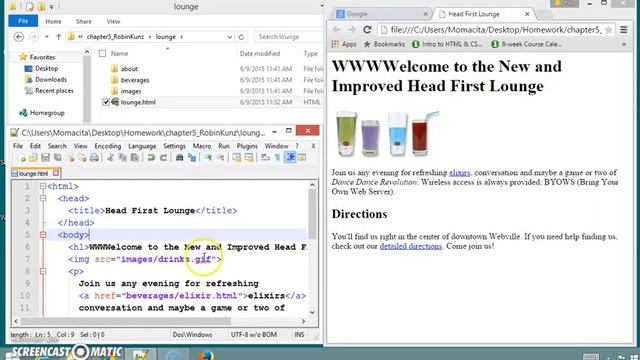Save the file with Notepad++ Save icon
The height and width of the screenshot is (360, 640).
click(45, 158)
